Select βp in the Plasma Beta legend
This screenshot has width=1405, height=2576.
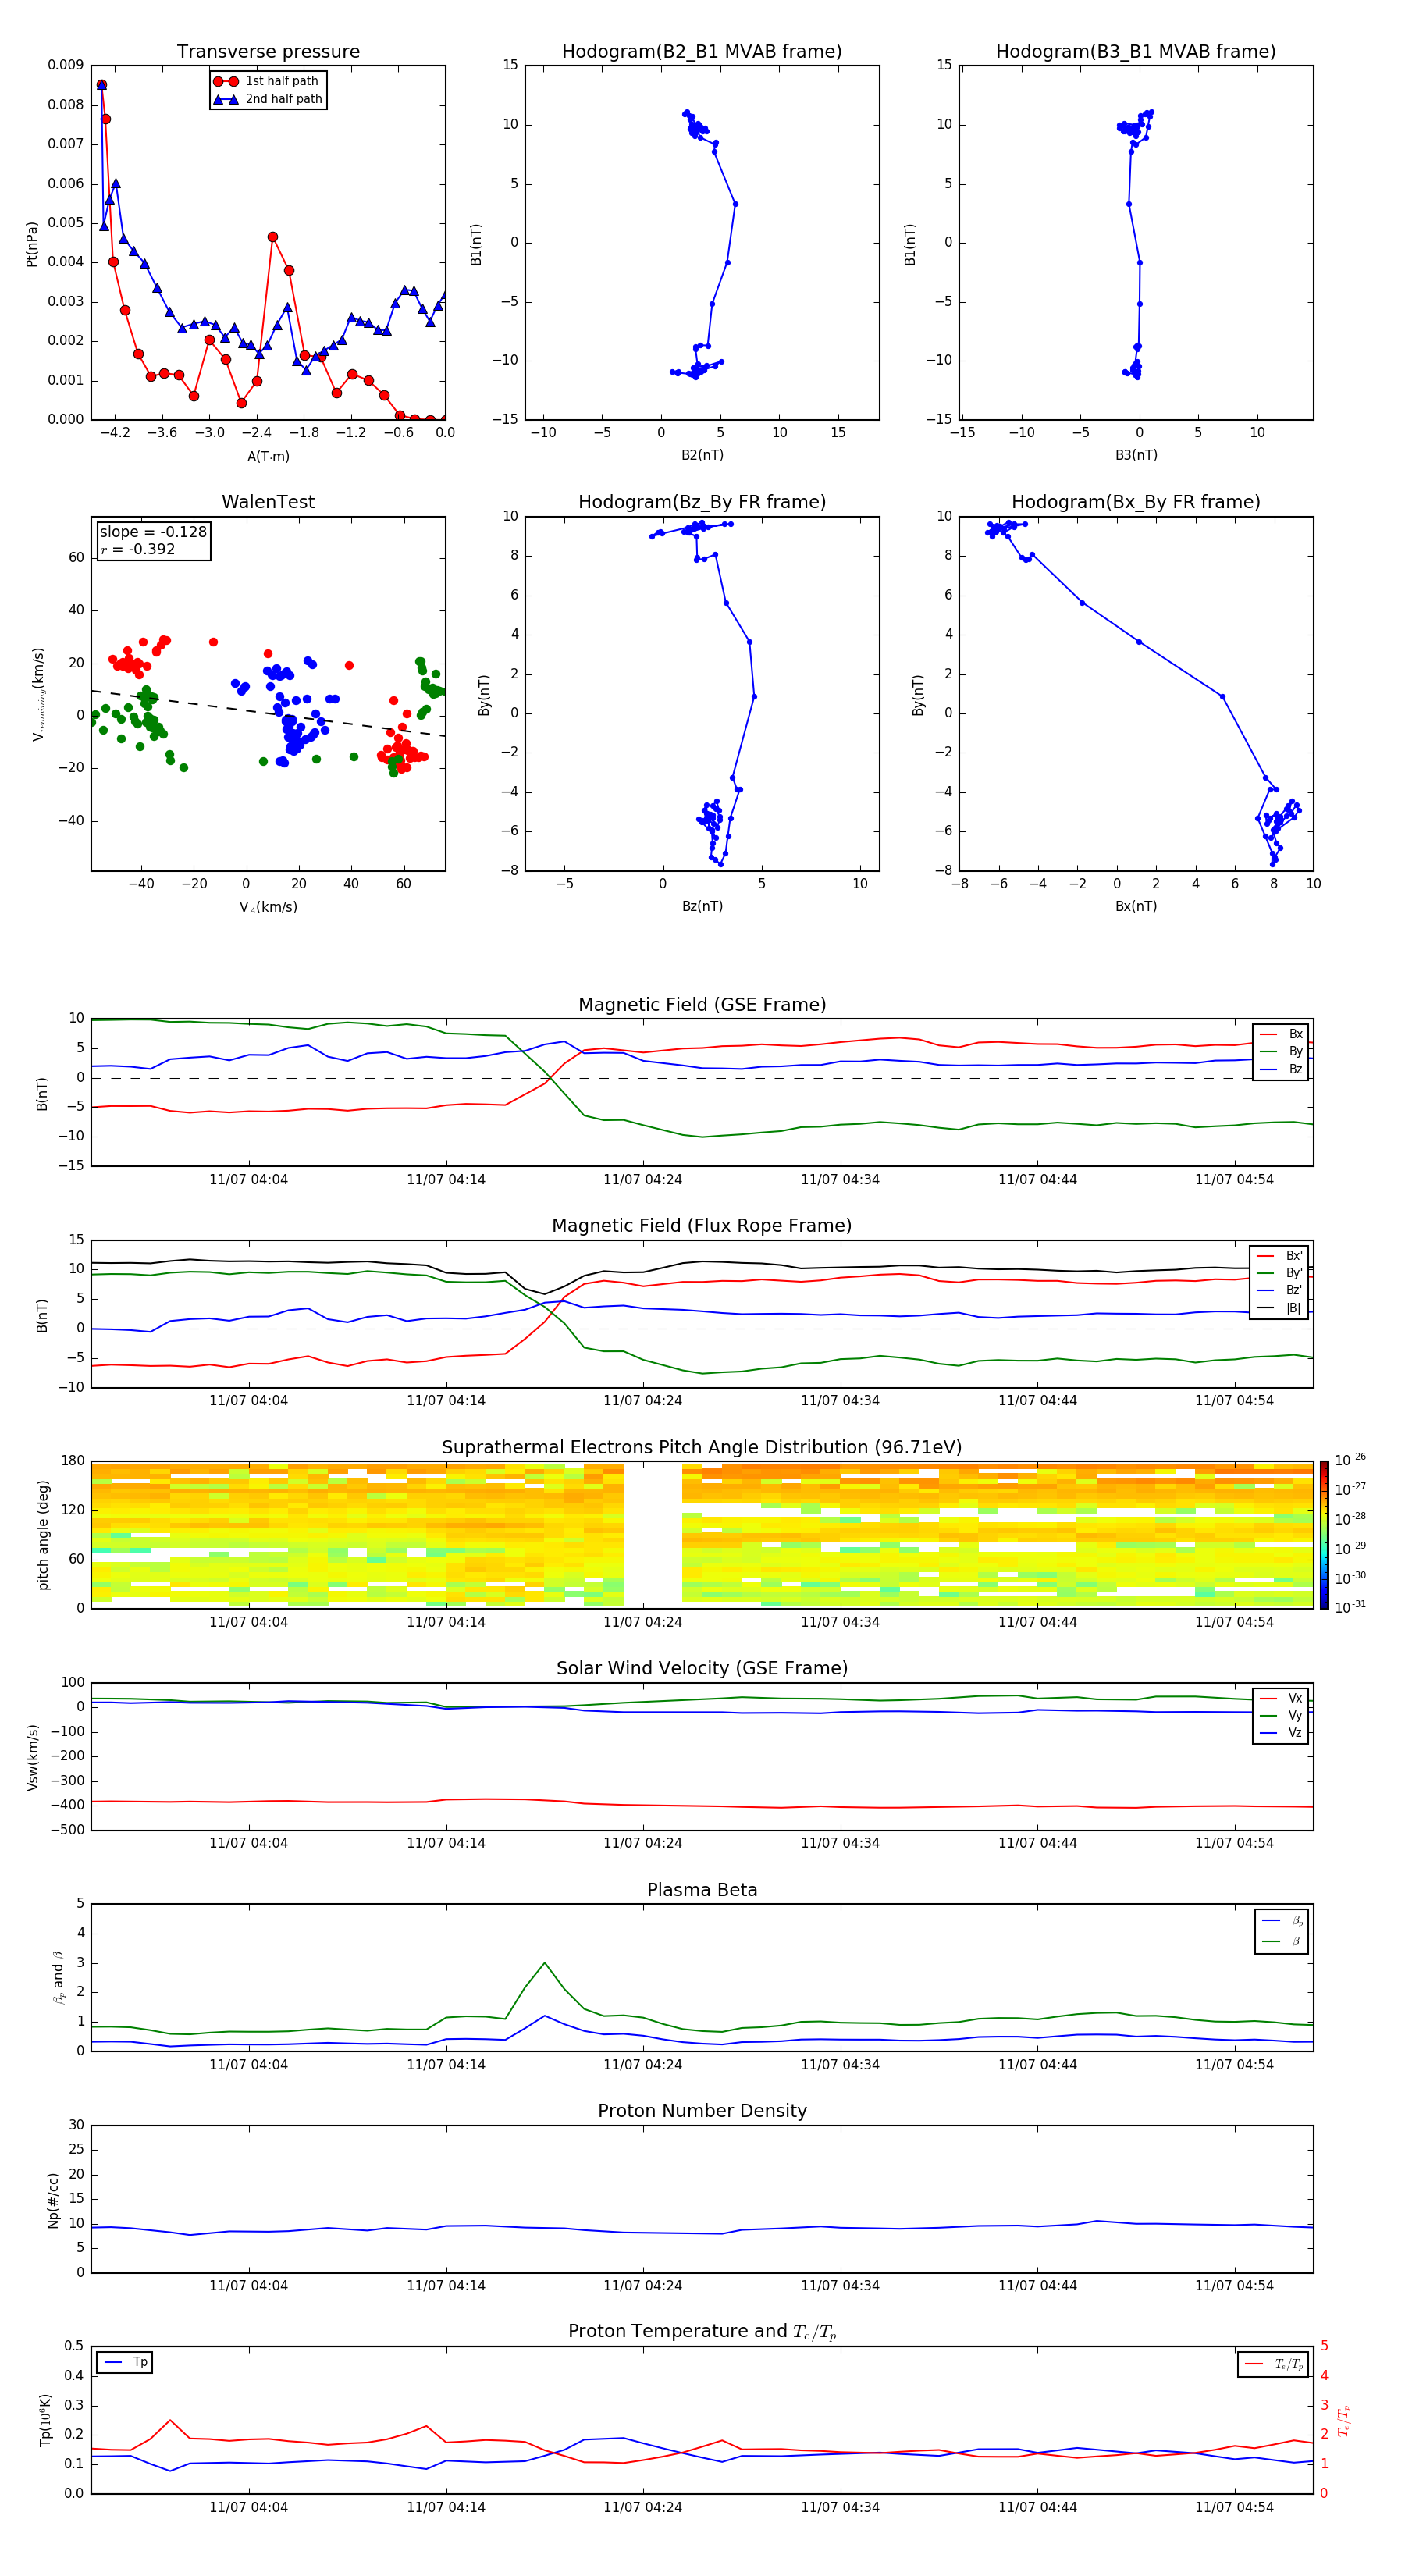click(1282, 1921)
